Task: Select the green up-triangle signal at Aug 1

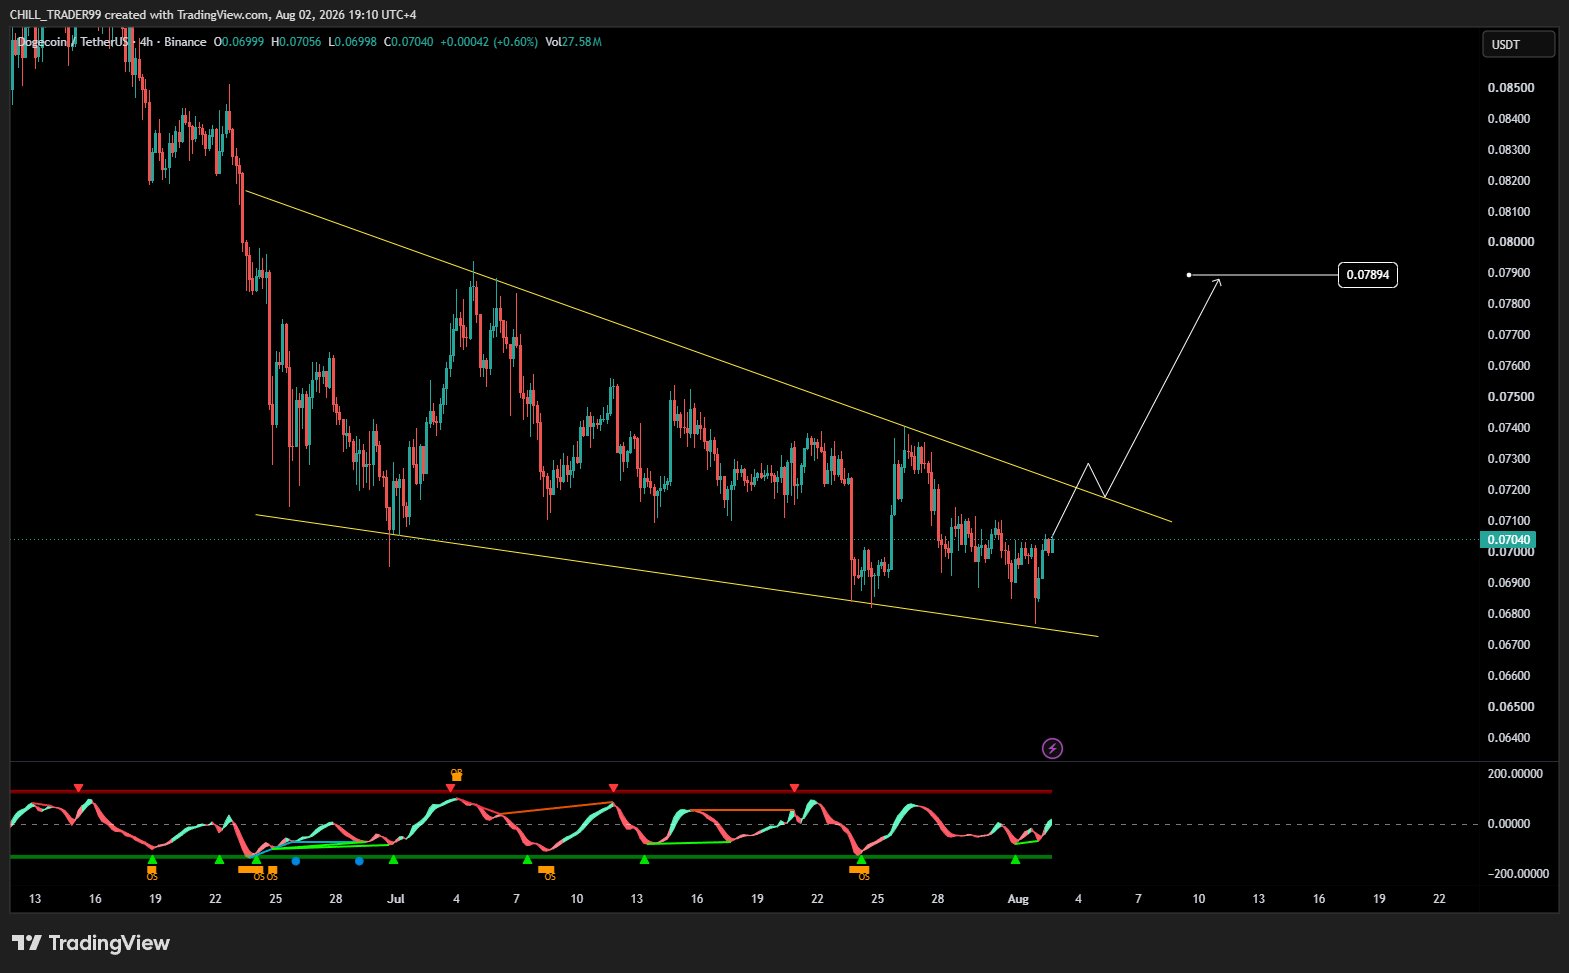Action: click(1015, 860)
